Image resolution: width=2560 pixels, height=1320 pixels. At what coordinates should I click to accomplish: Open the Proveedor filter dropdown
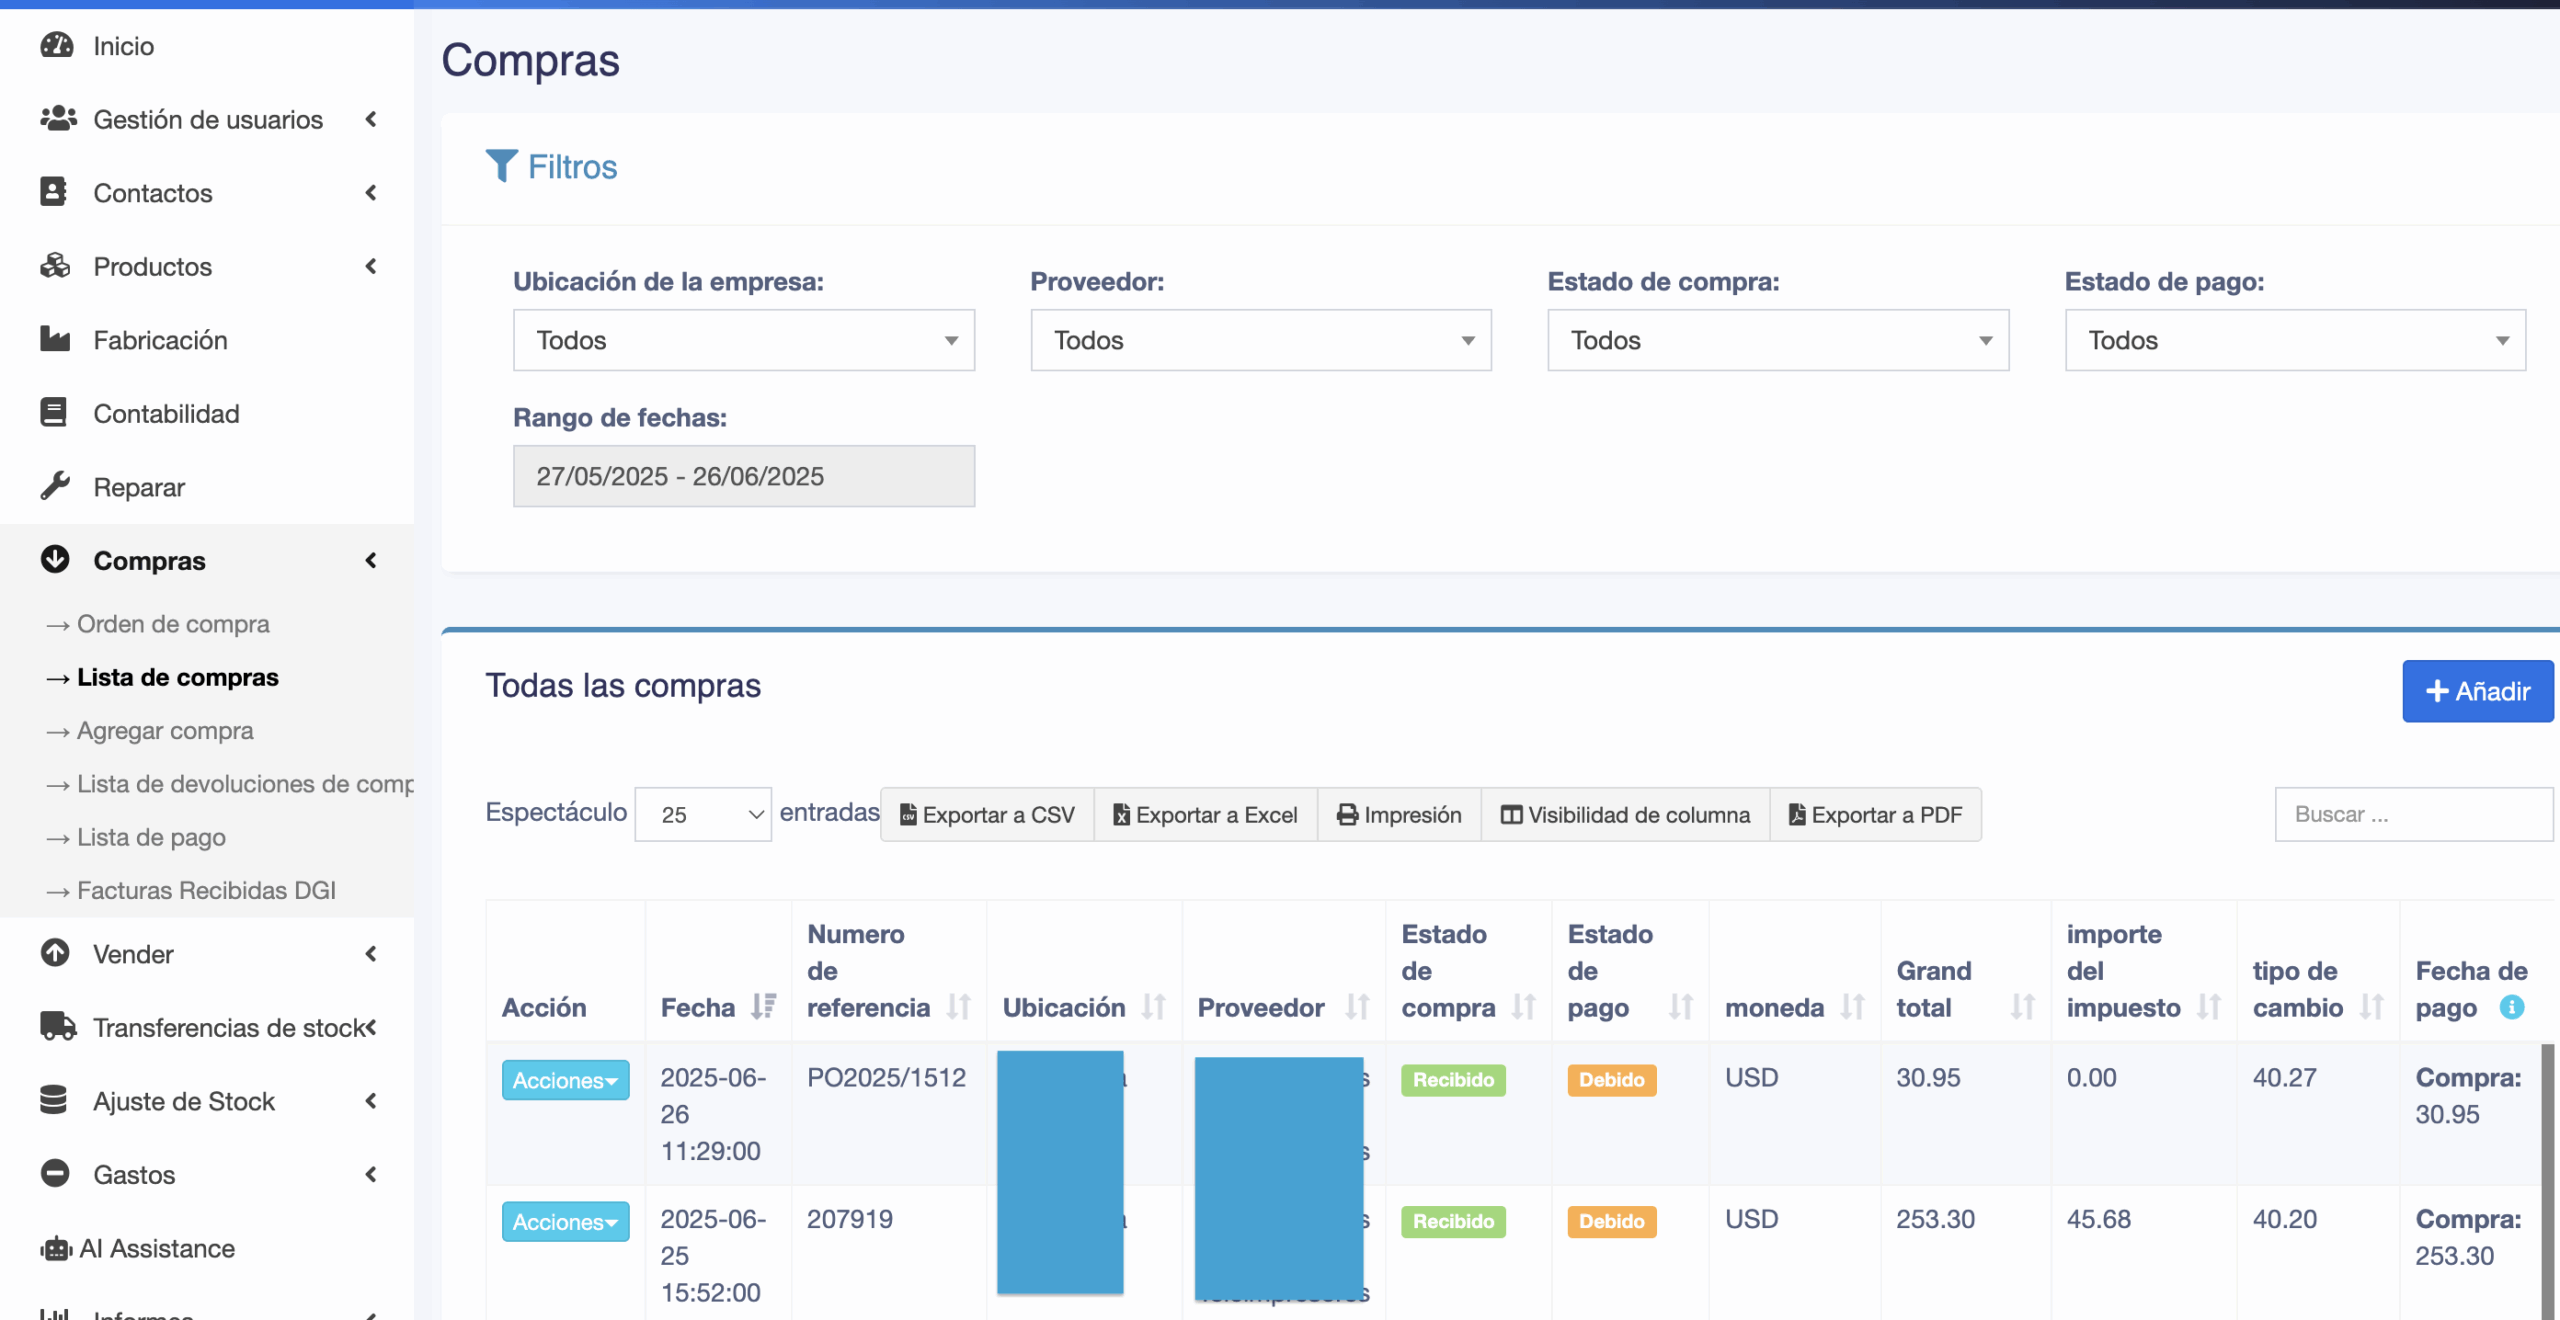1260,340
